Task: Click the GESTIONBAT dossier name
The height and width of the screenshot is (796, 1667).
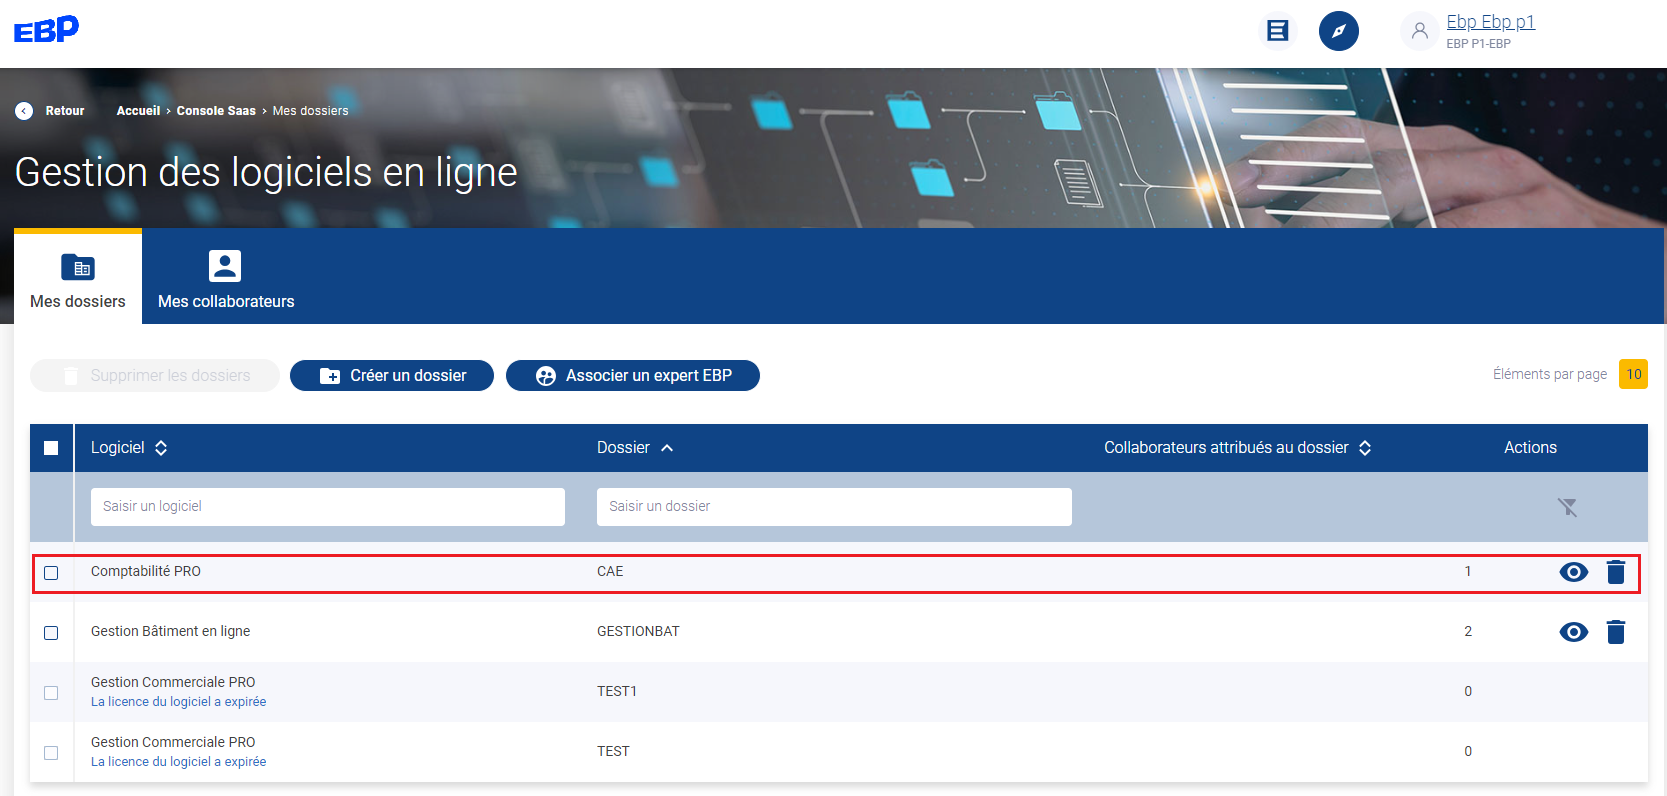Action: pyautogui.click(x=638, y=631)
